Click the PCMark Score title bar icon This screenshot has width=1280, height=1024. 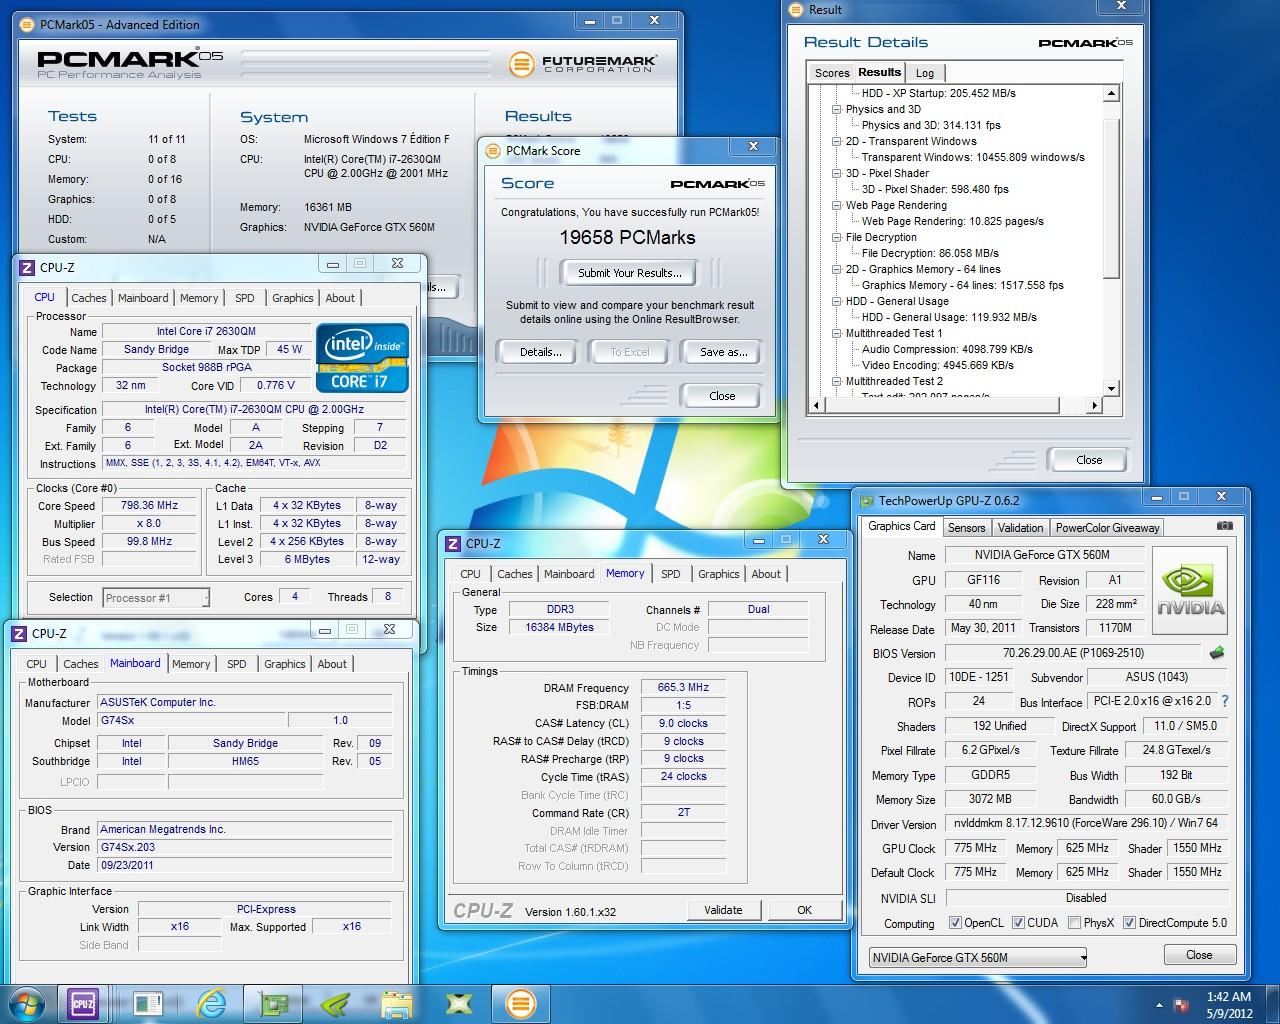coord(493,151)
